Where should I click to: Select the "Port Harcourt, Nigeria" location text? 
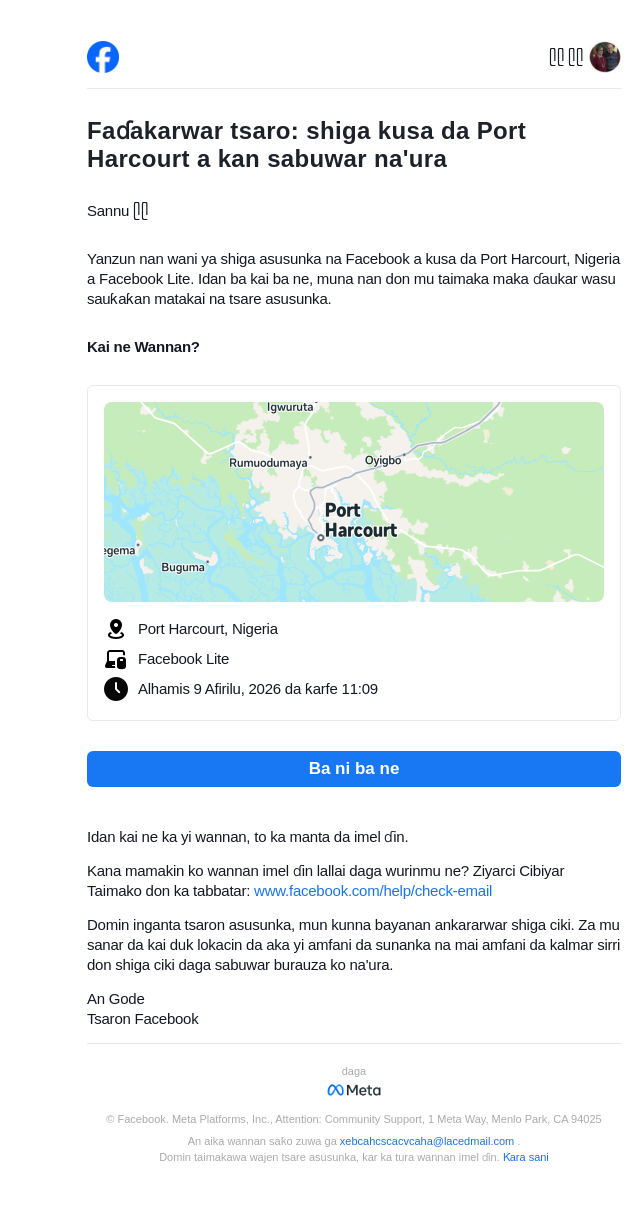[208, 629]
